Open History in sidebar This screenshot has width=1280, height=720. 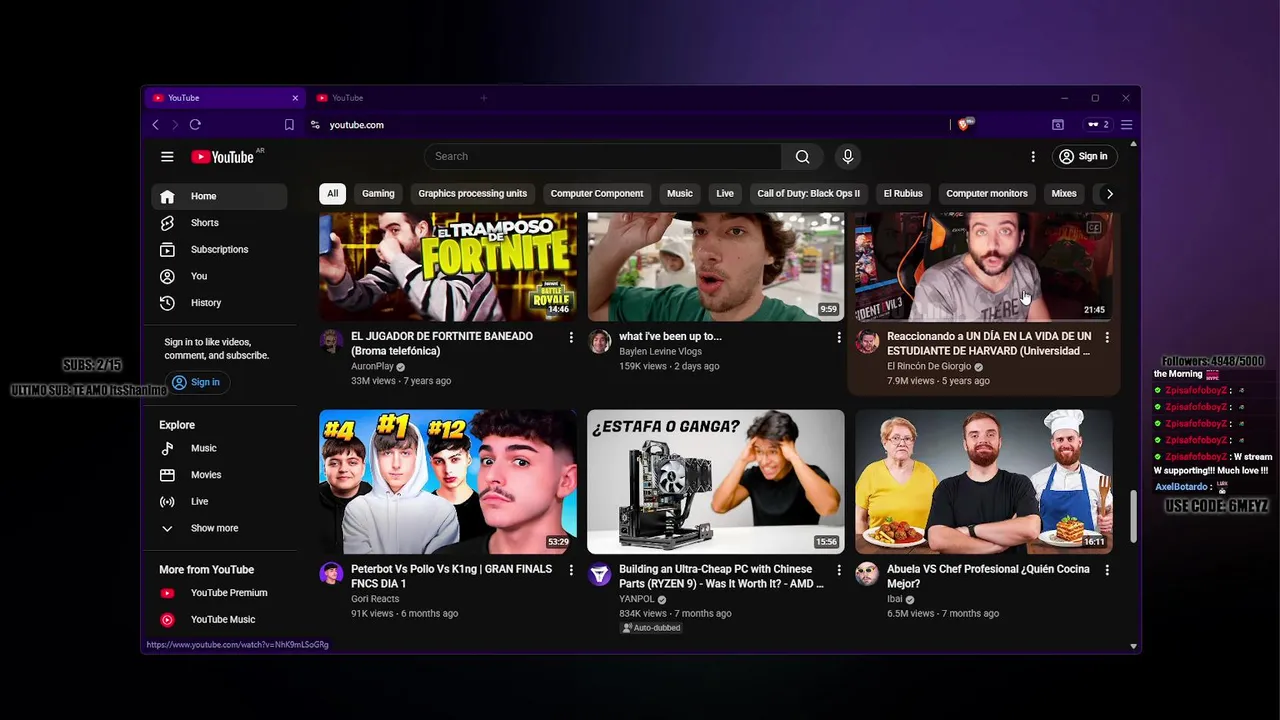click(221, 303)
